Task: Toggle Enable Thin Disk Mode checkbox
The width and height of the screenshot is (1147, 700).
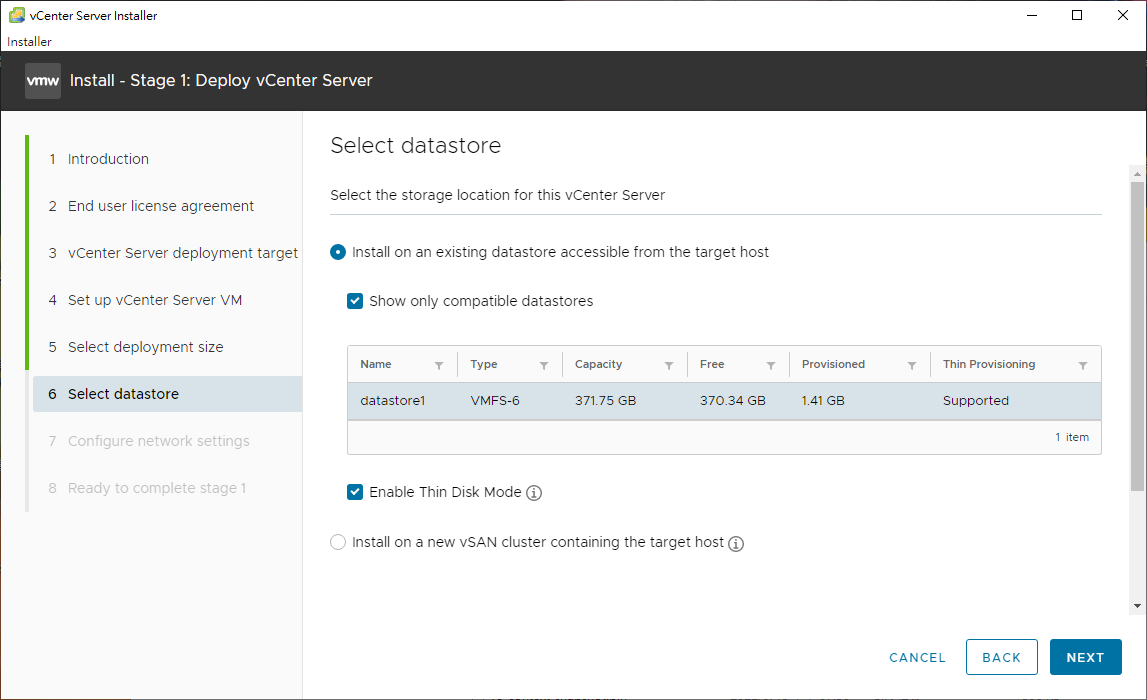Action: click(x=355, y=492)
